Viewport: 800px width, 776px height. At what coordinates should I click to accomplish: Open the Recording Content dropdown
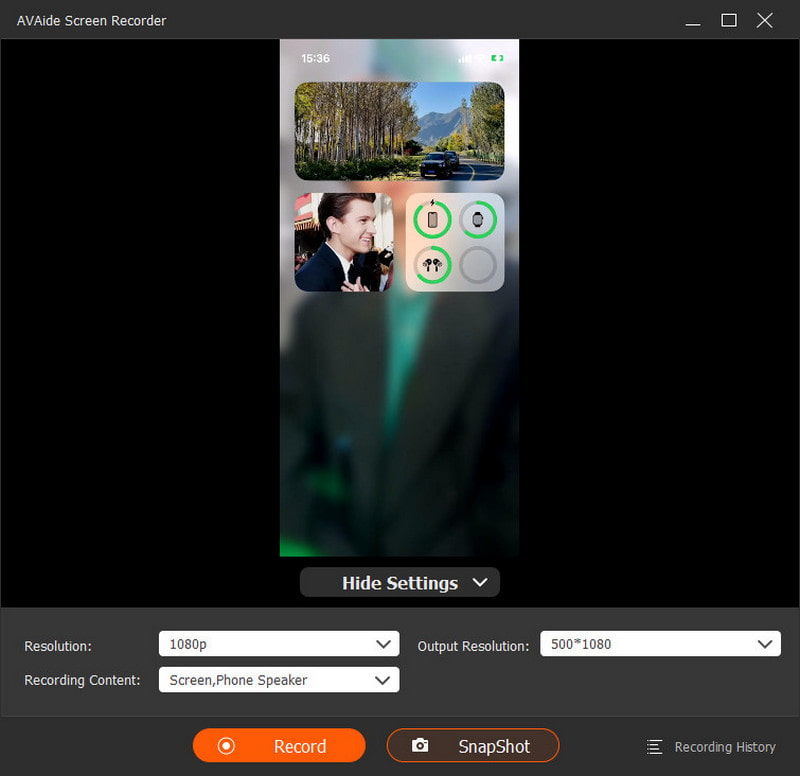pyautogui.click(x=278, y=680)
